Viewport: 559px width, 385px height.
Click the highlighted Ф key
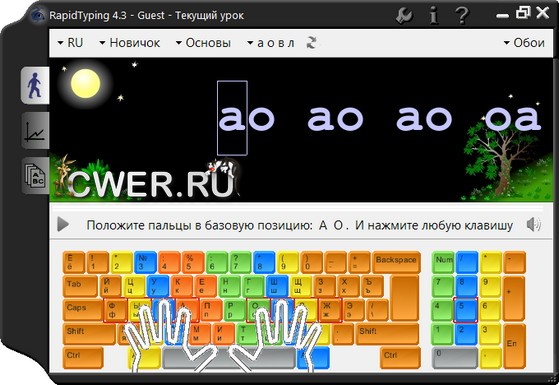(x=116, y=310)
